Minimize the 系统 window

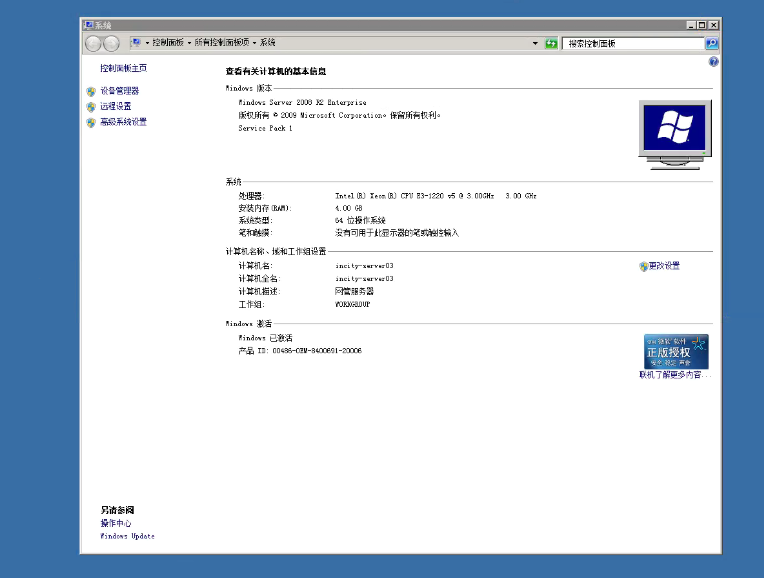690,25
